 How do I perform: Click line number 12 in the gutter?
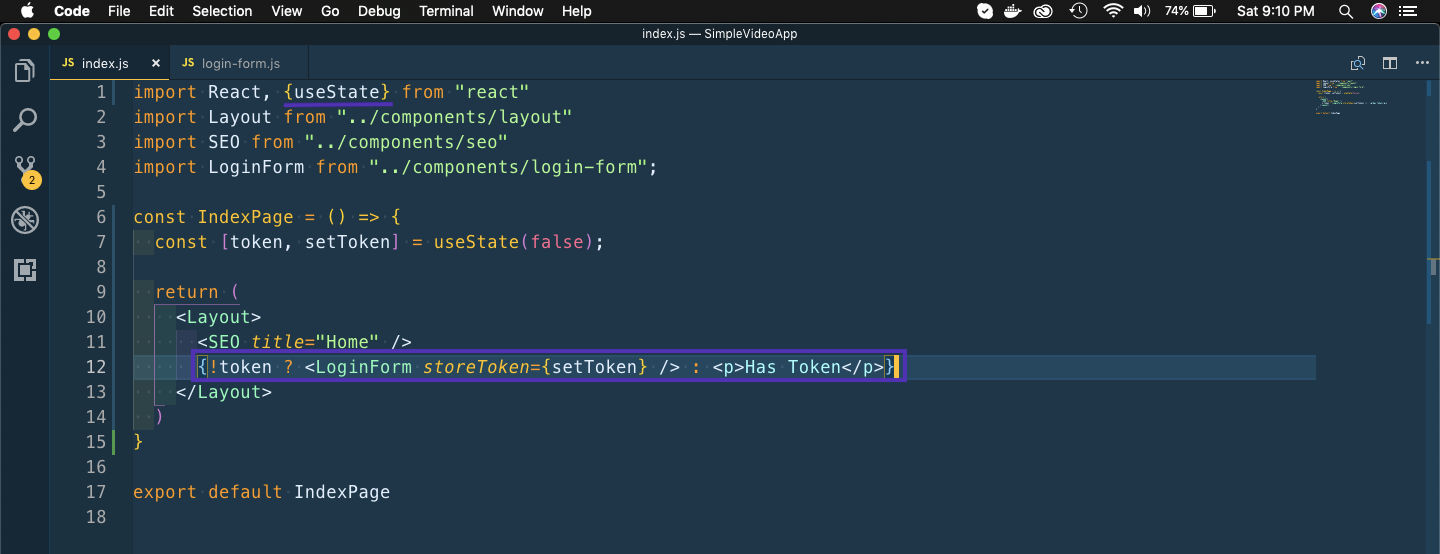pyautogui.click(x=95, y=367)
